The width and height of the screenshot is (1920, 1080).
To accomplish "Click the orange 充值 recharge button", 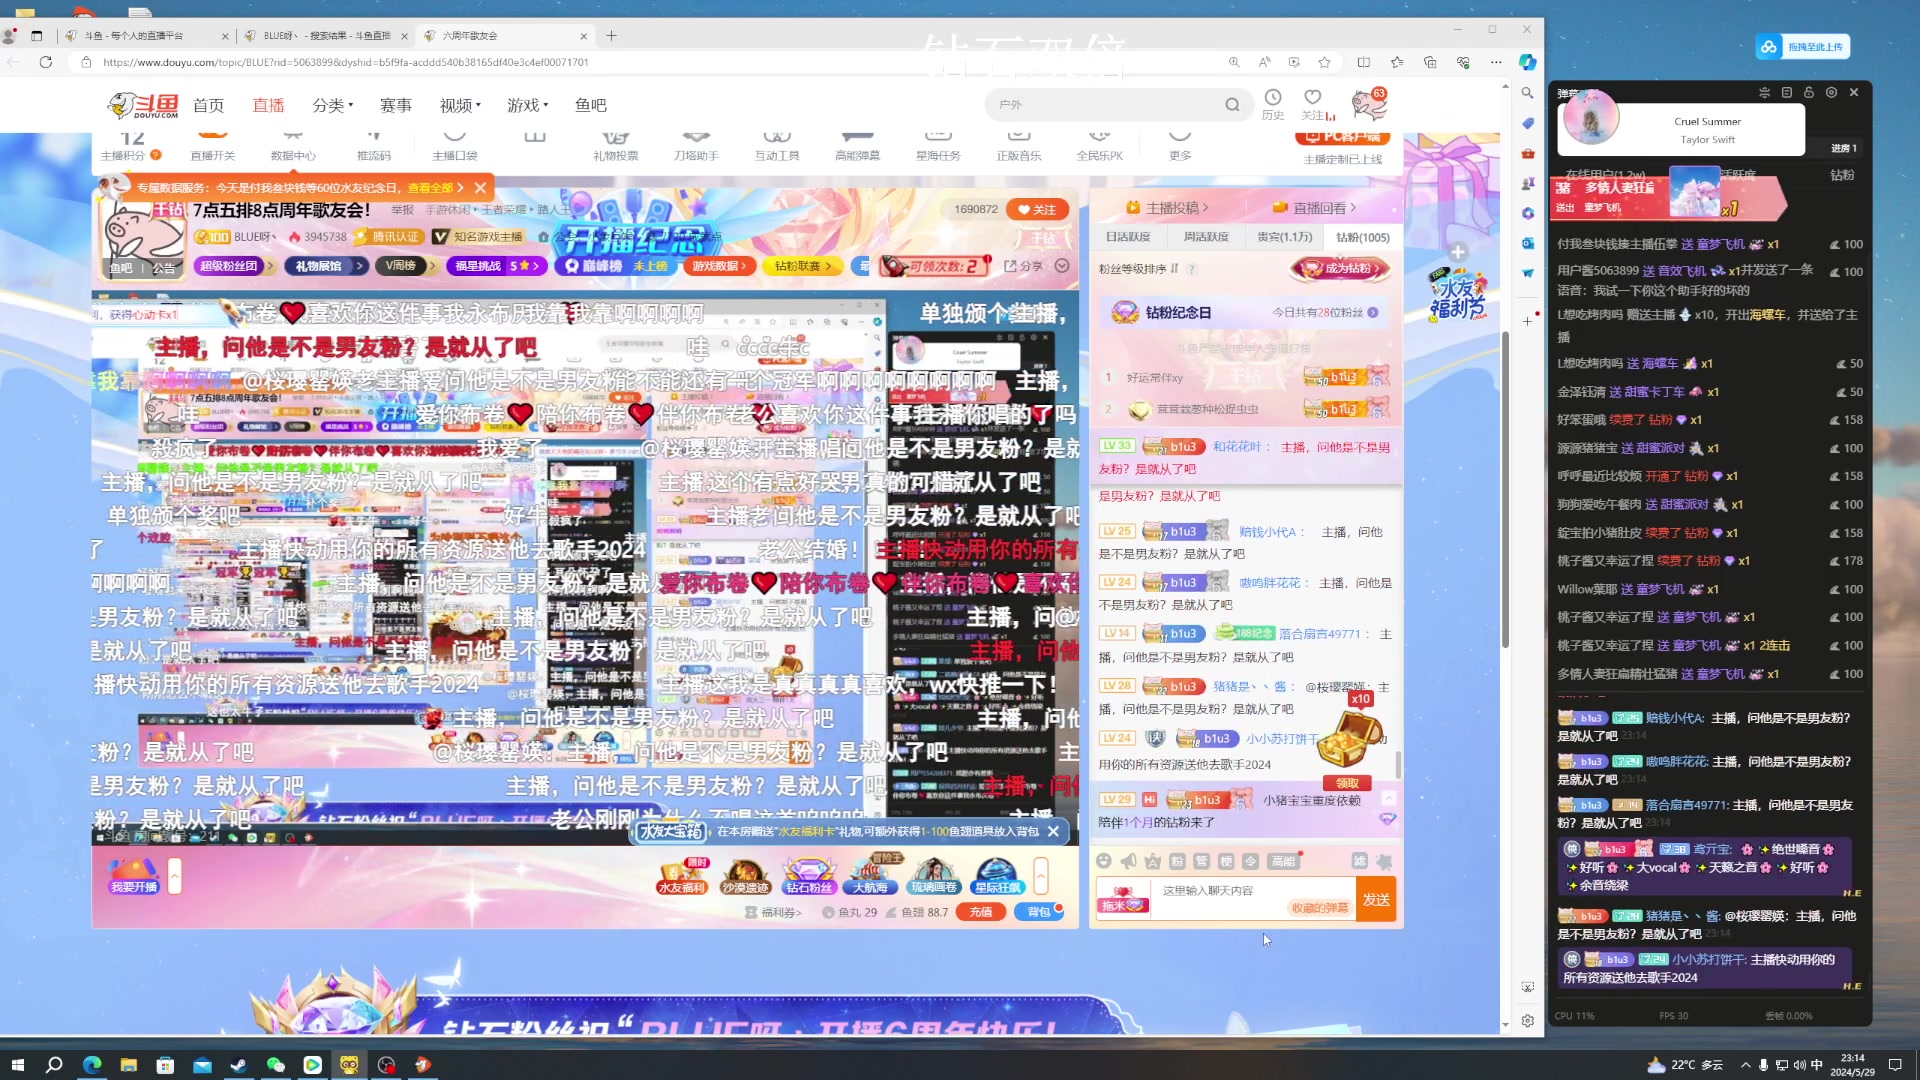I will (x=981, y=911).
